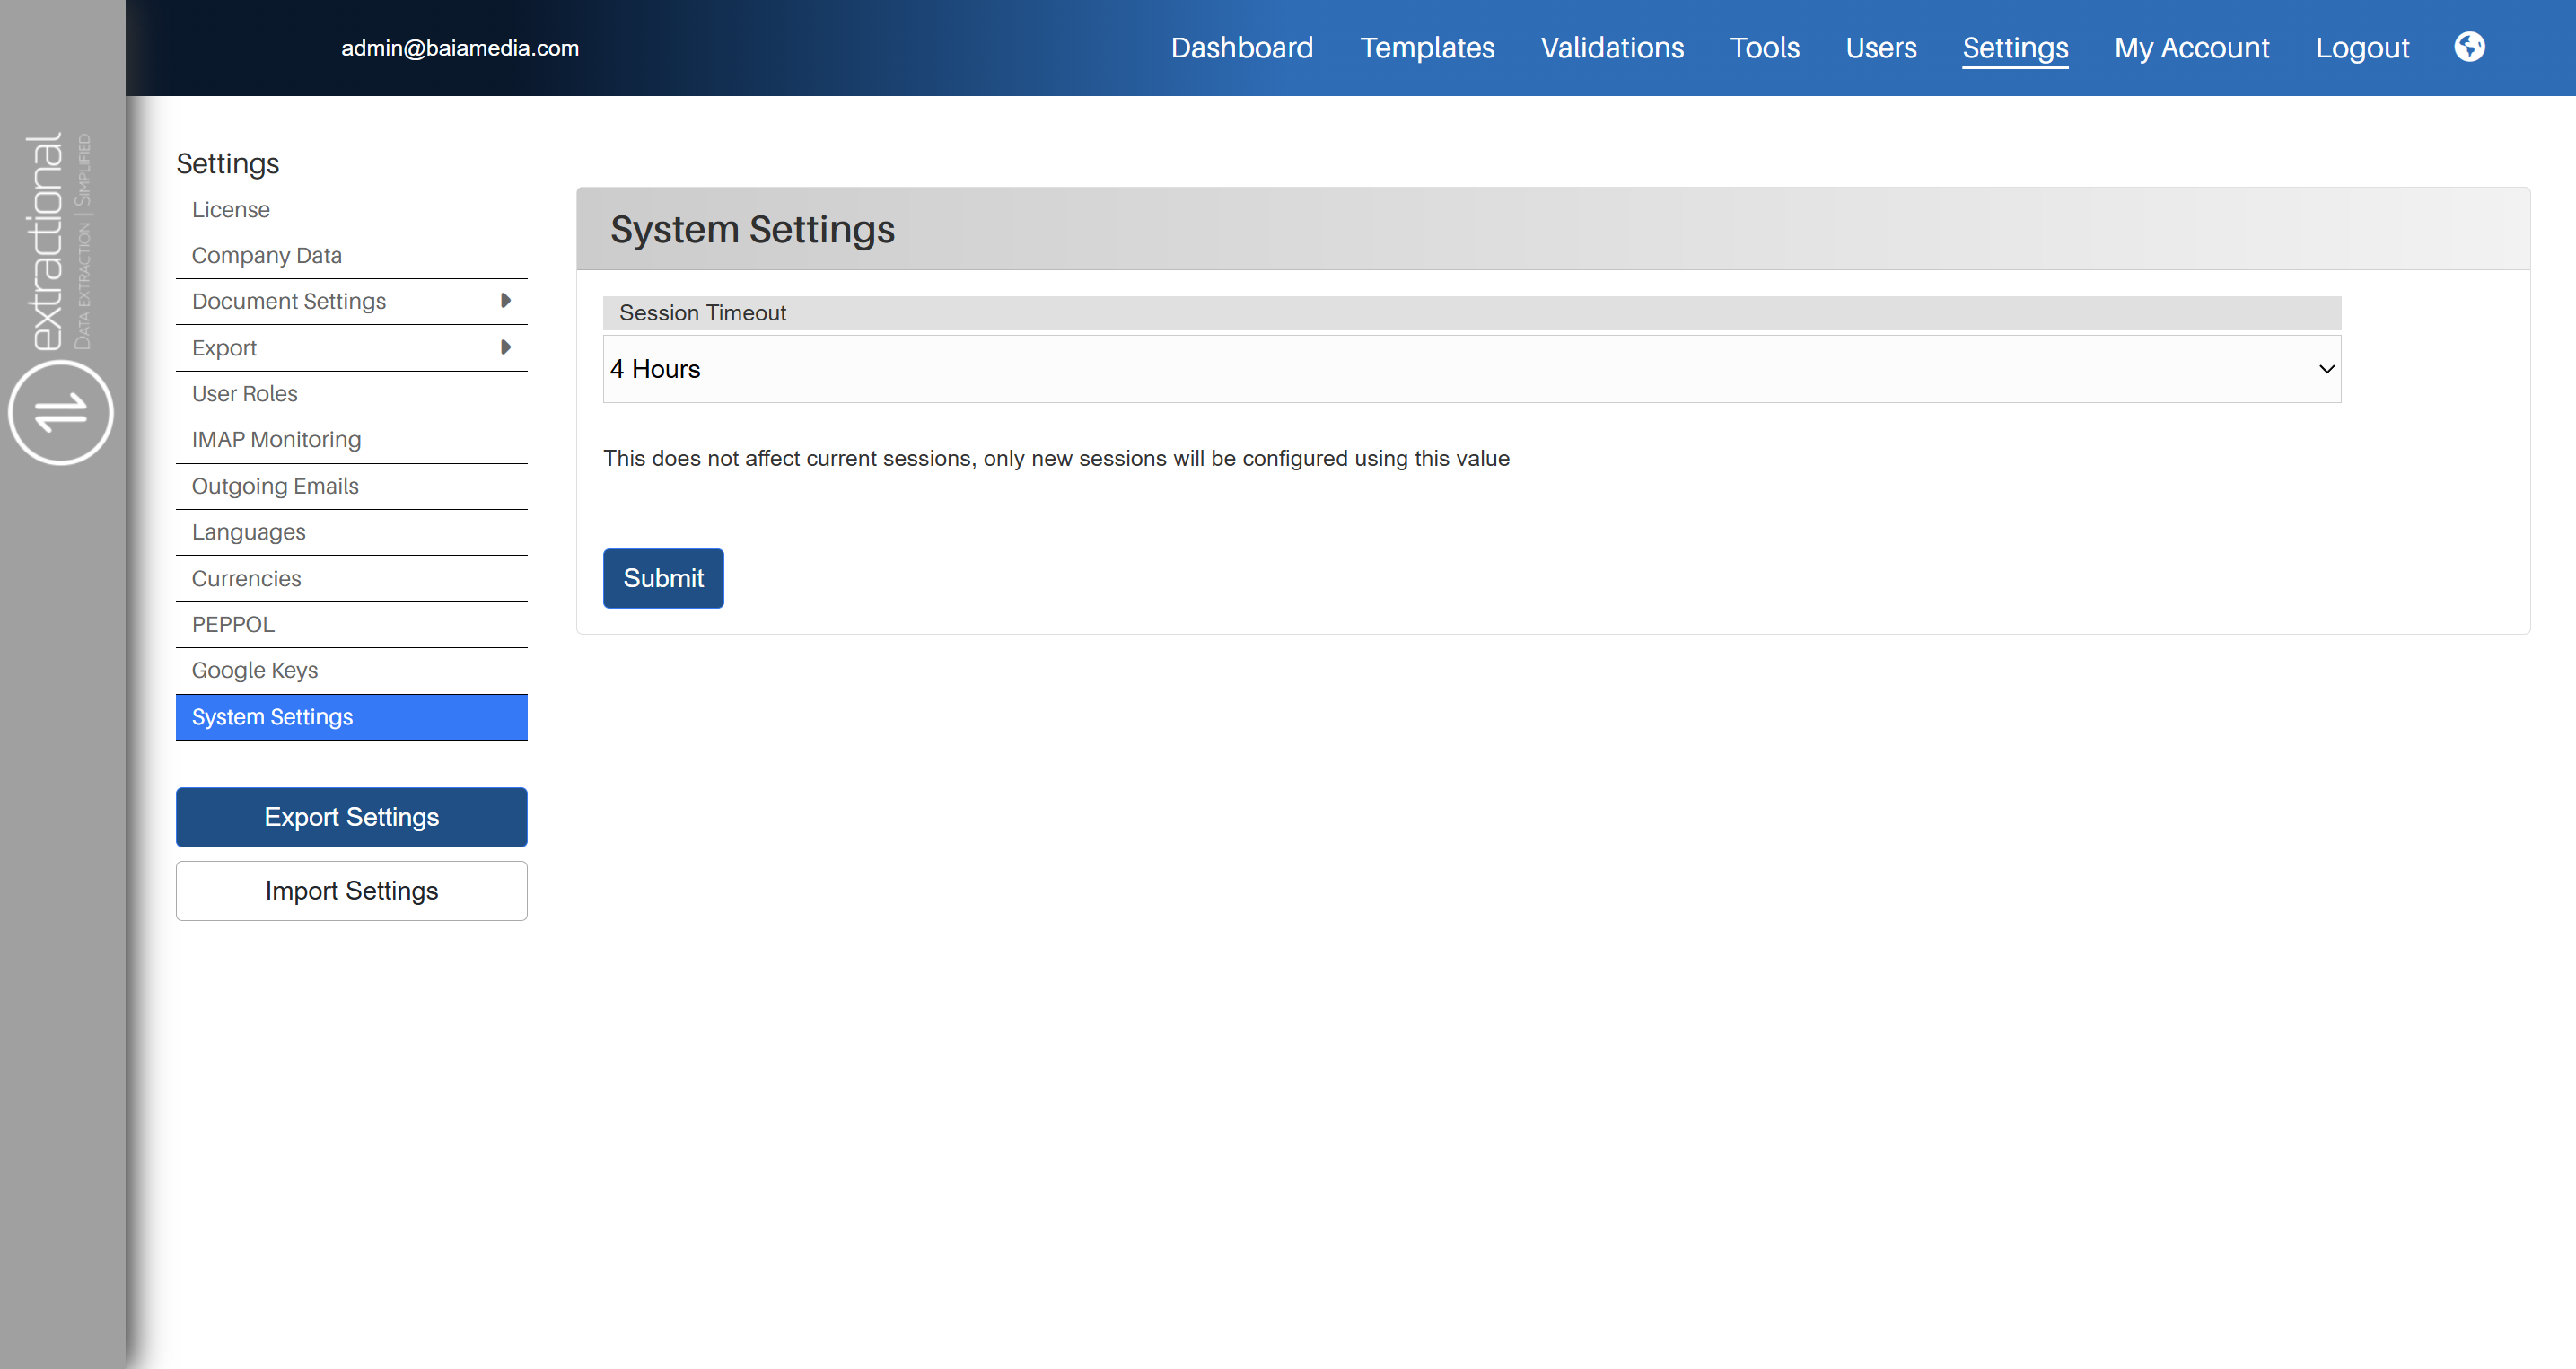Open User Roles settings
Viewport: 2576px width, 1369px height.
[x=245, y=394]
